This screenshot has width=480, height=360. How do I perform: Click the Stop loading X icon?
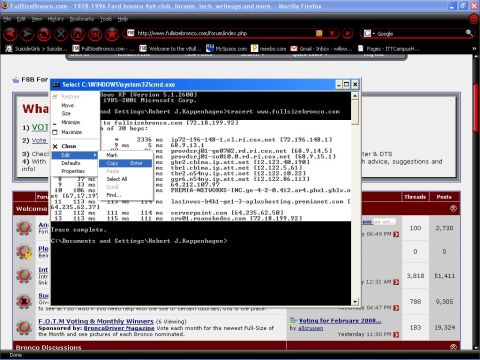coord(61,33)
